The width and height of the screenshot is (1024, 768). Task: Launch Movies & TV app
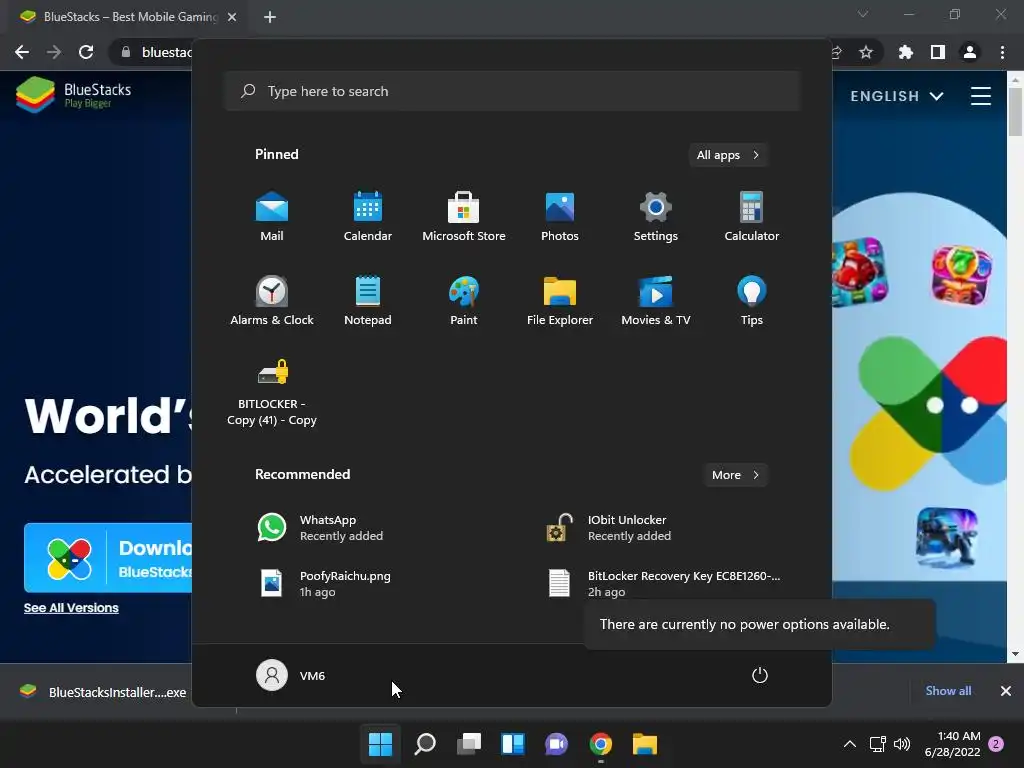pyautogui.click(x=656, y=300)
